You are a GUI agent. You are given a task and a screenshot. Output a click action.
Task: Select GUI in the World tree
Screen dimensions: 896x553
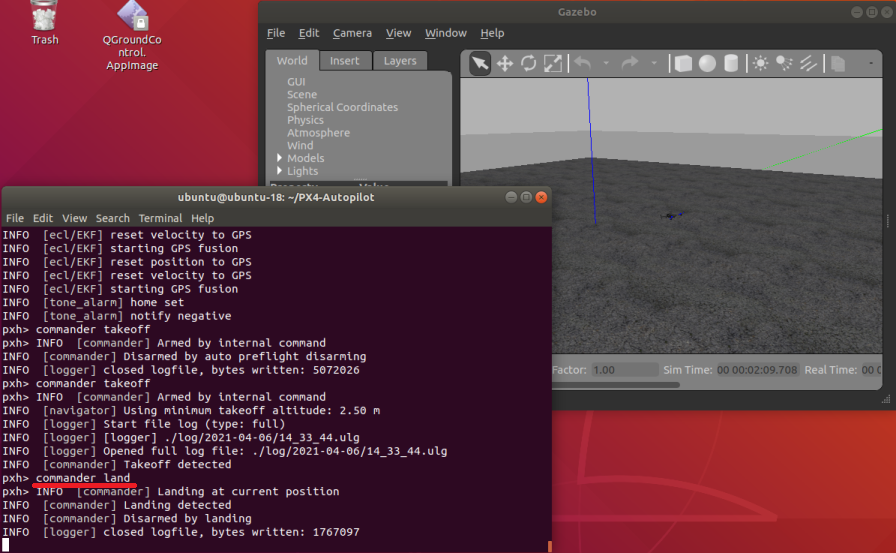point(296,82)
